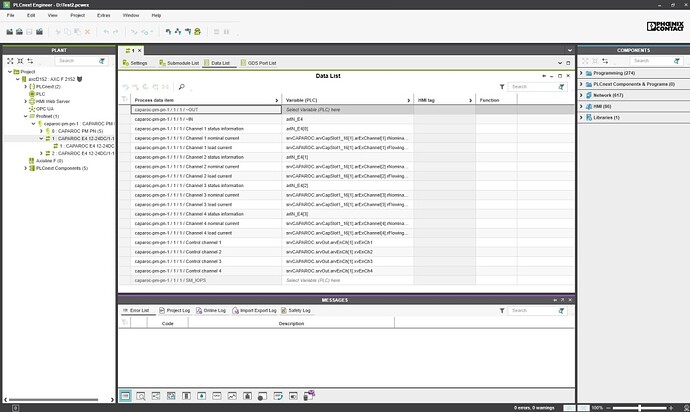The image size is (690, 412).
Task: Click the upward-arrow box icon in bottom toolbar
Action: click(202, 396)
